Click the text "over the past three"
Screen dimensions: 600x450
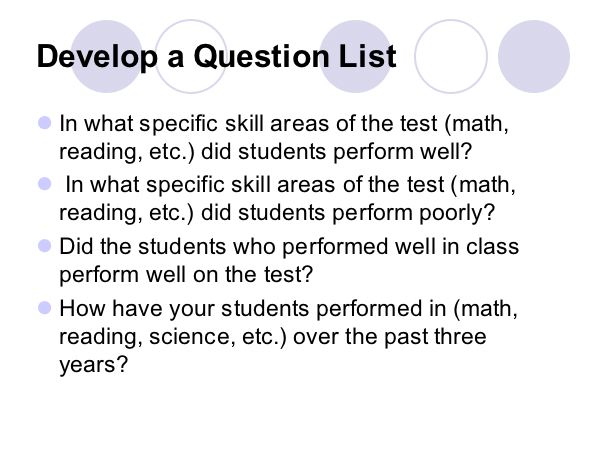[390, 336]
